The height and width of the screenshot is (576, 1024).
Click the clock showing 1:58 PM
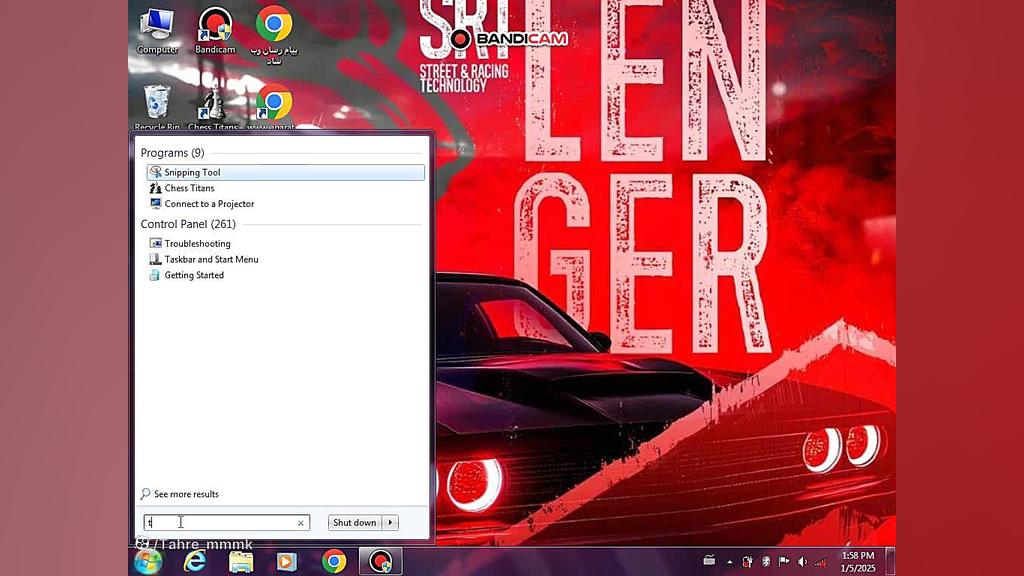point(858,562)
